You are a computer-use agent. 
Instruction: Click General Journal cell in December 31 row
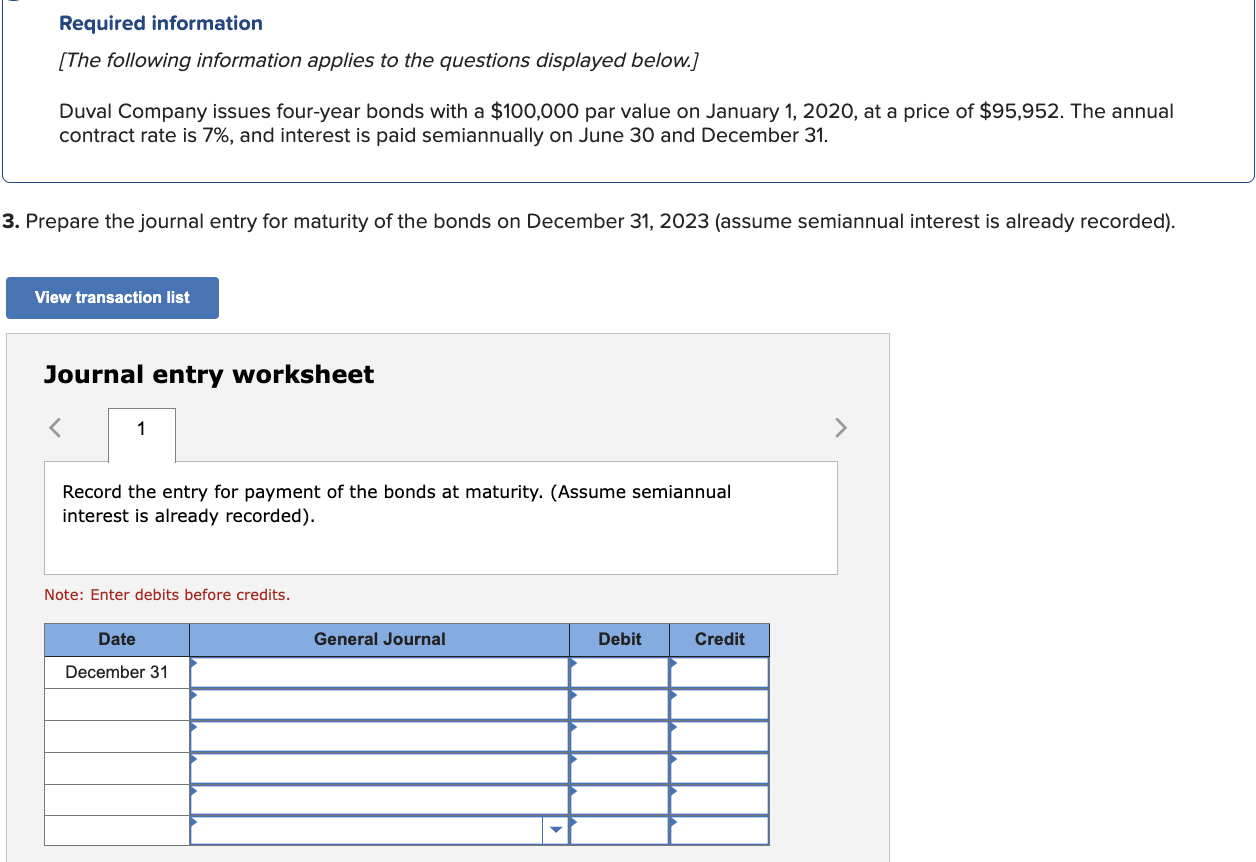coord(379,672)
